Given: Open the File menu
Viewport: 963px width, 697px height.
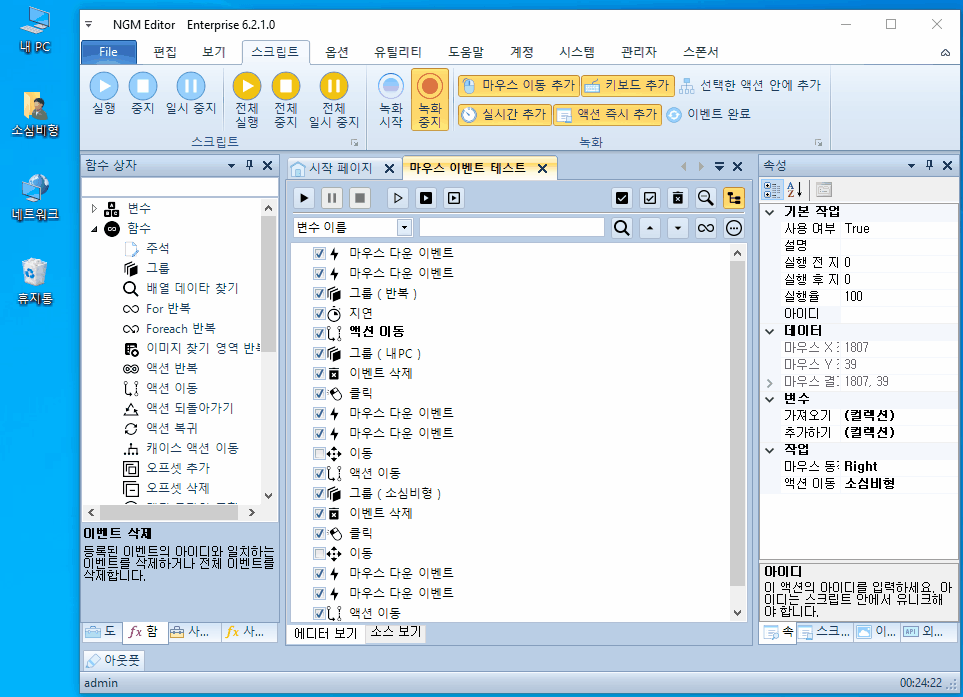Looking at the screenshot, I should pyautogui.click(x=109, y=52).
